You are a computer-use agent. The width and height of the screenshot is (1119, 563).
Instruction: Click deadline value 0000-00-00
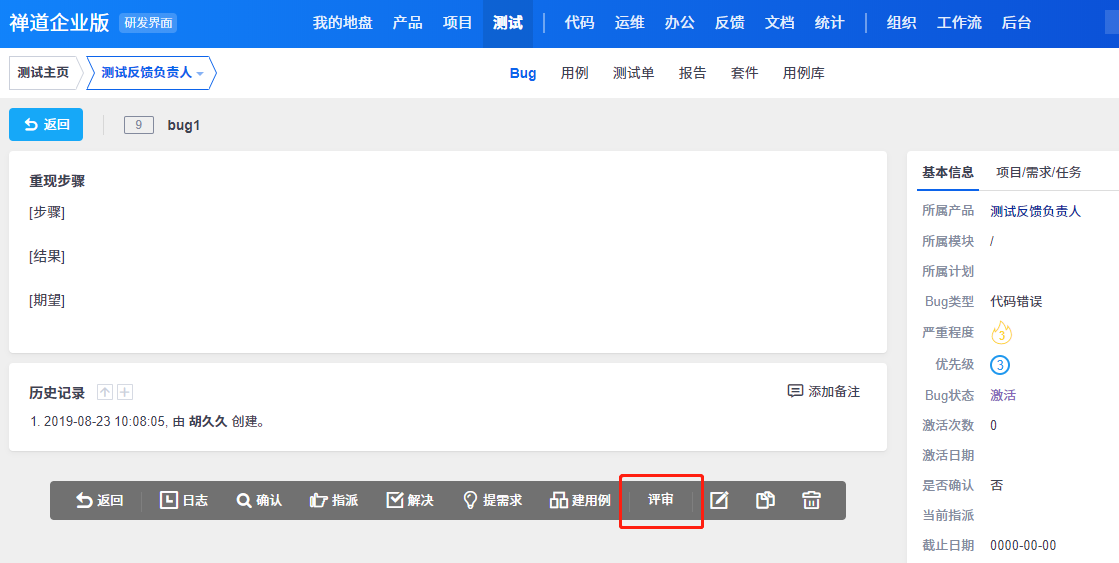(1023, 545)
